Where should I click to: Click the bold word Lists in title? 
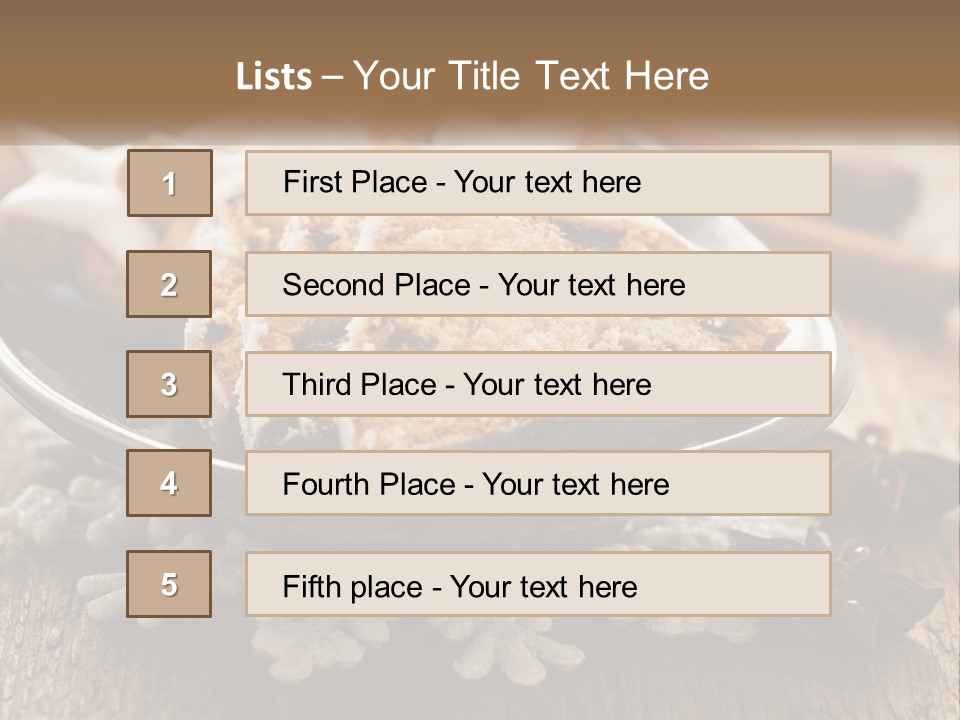(x=274, y=77)
